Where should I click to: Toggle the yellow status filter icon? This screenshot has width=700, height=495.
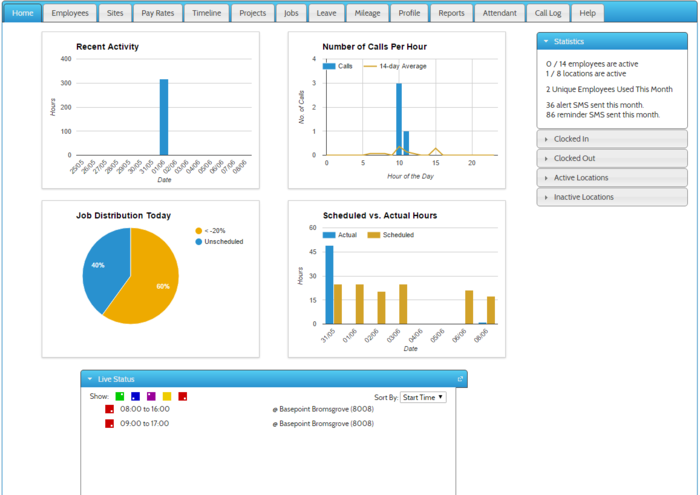coord(167,397)
